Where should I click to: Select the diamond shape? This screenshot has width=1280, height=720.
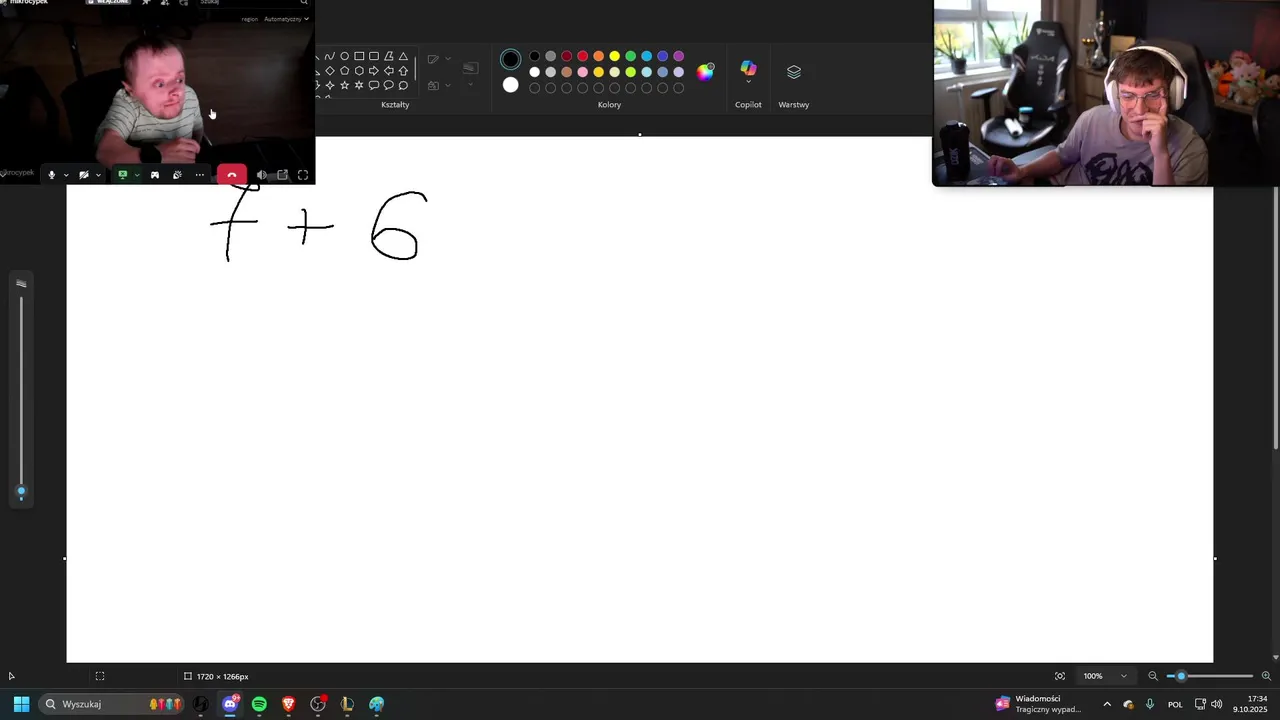pyautogui.click(x=330, y=71)
